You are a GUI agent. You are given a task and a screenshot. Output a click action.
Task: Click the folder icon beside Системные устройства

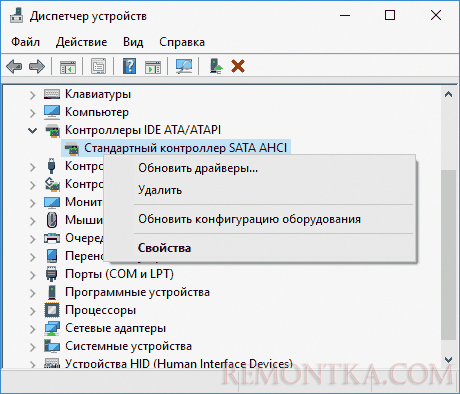[x=52, y=346]
